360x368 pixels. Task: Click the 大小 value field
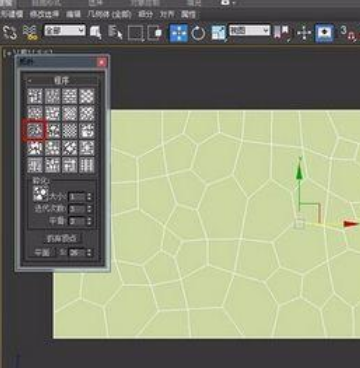[x=77, y=197]
